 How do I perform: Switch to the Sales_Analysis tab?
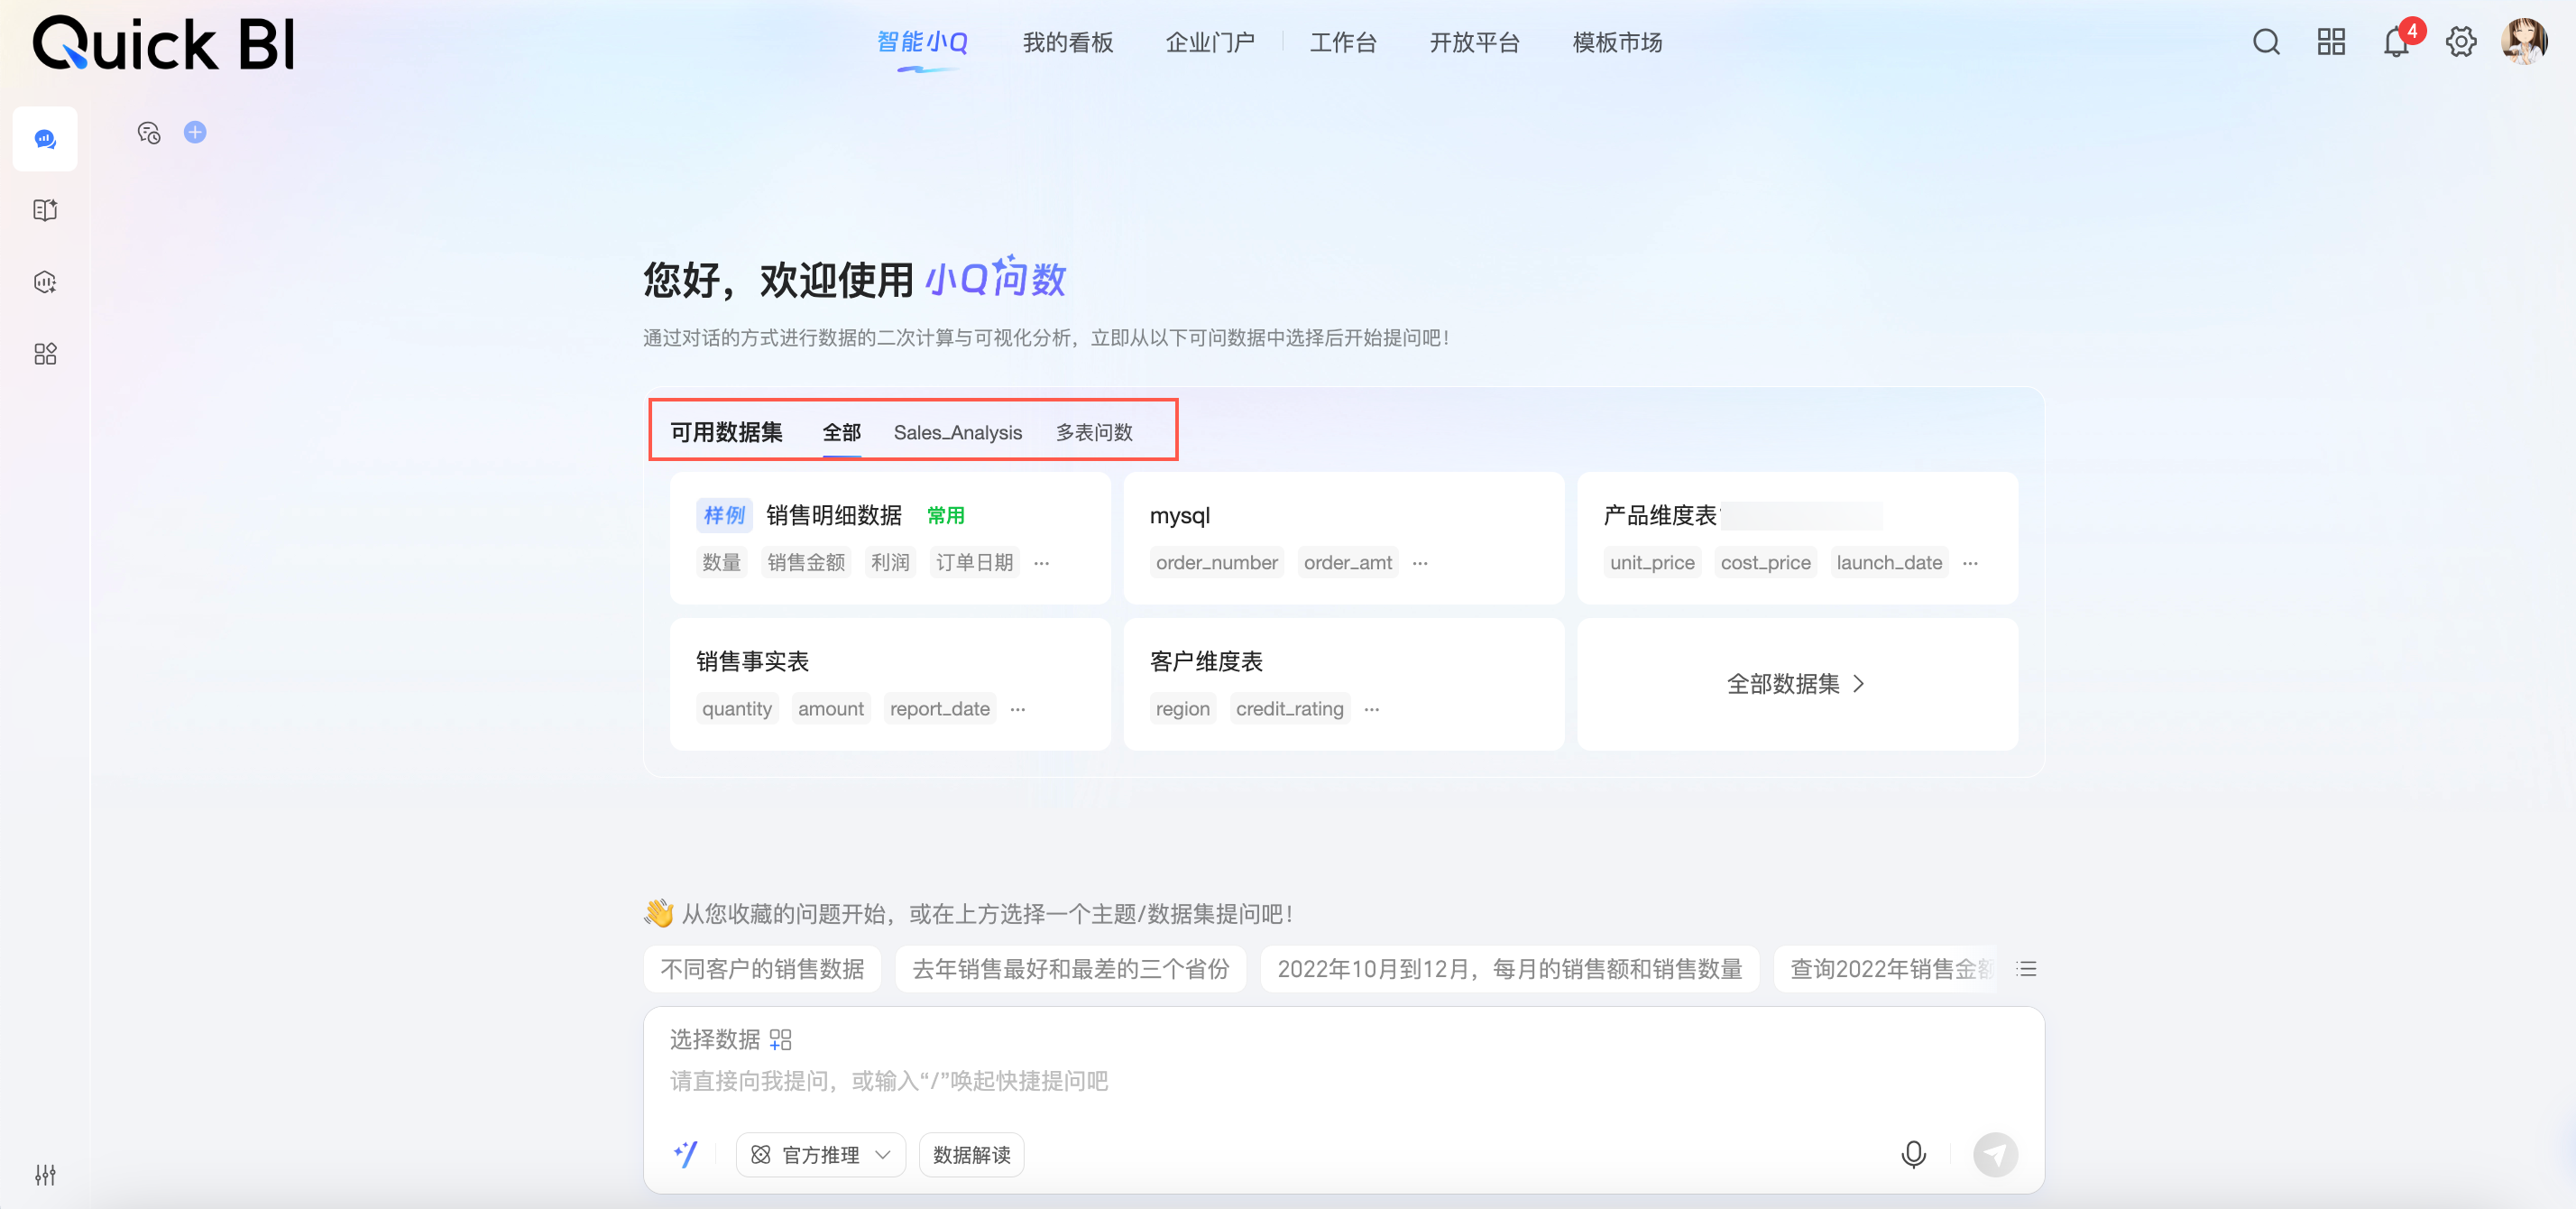957,432
